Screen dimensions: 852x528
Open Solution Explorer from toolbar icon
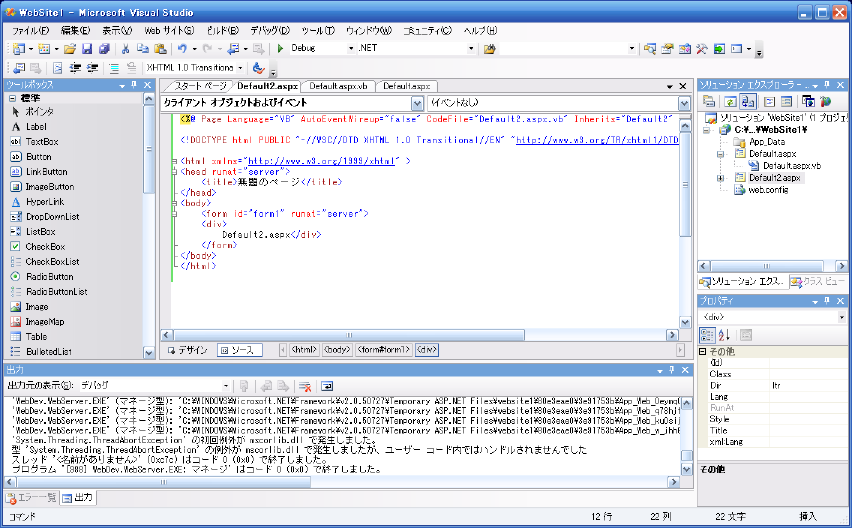point(650,49)
